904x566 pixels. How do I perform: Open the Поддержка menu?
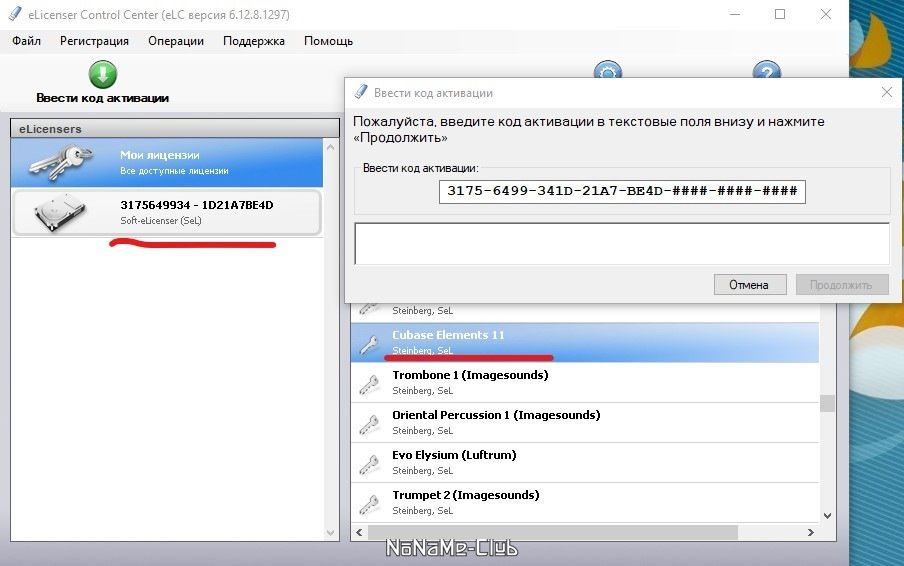(254, 41)
